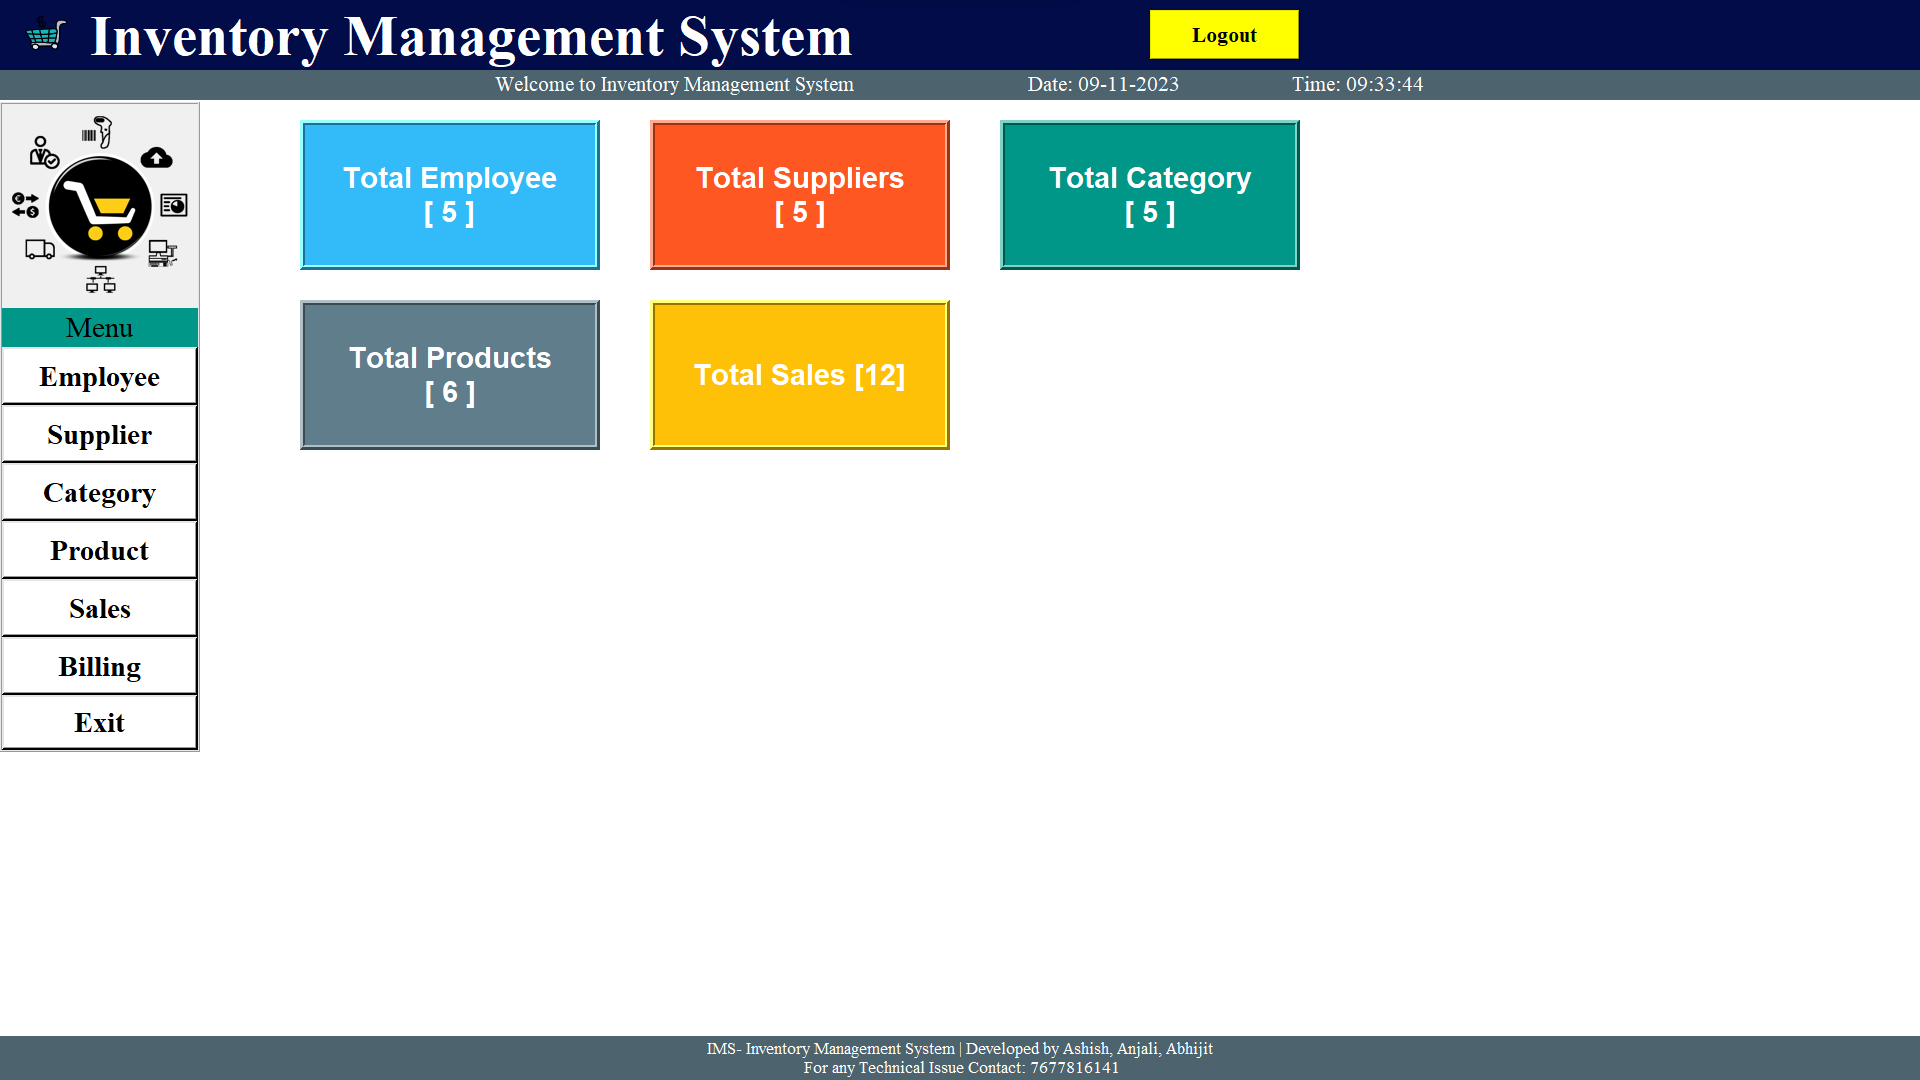Click the Total Employee dashboard tile
This screenshot has height=1080, width=1920.
coord(449,194)
